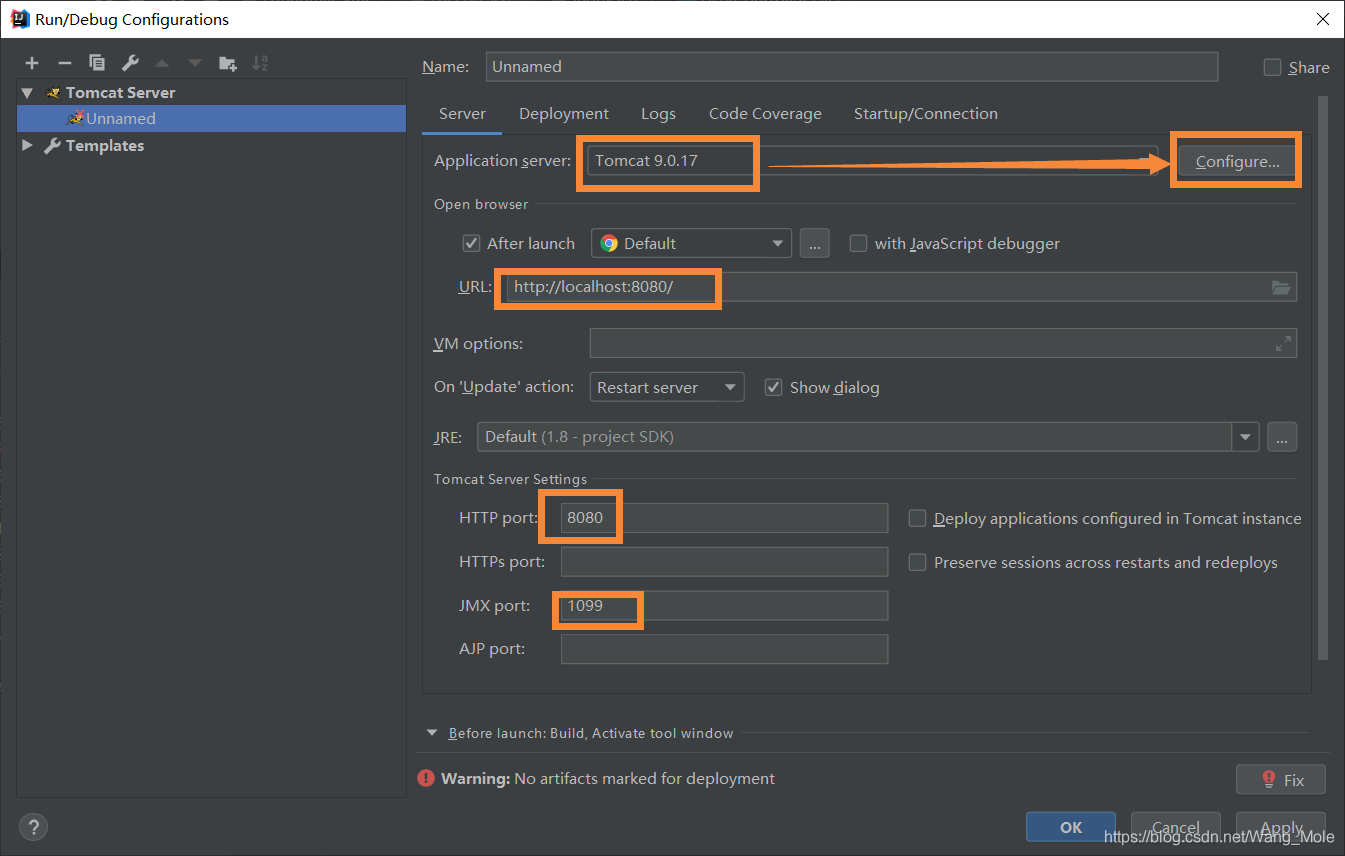Image resolution: width=1345 pixels, height=856 pixels.
Task: Expand the VM options field
Action: pos(1283,343)
